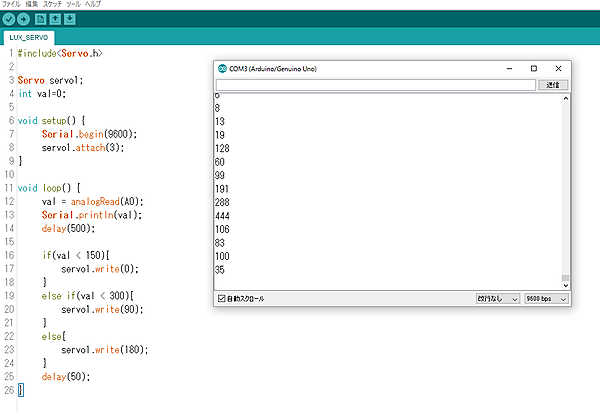Open the 9600 bps baud rate dropdown
This screenshot has height=413, width=600.
pyautogui.click(x=547, y=298)
